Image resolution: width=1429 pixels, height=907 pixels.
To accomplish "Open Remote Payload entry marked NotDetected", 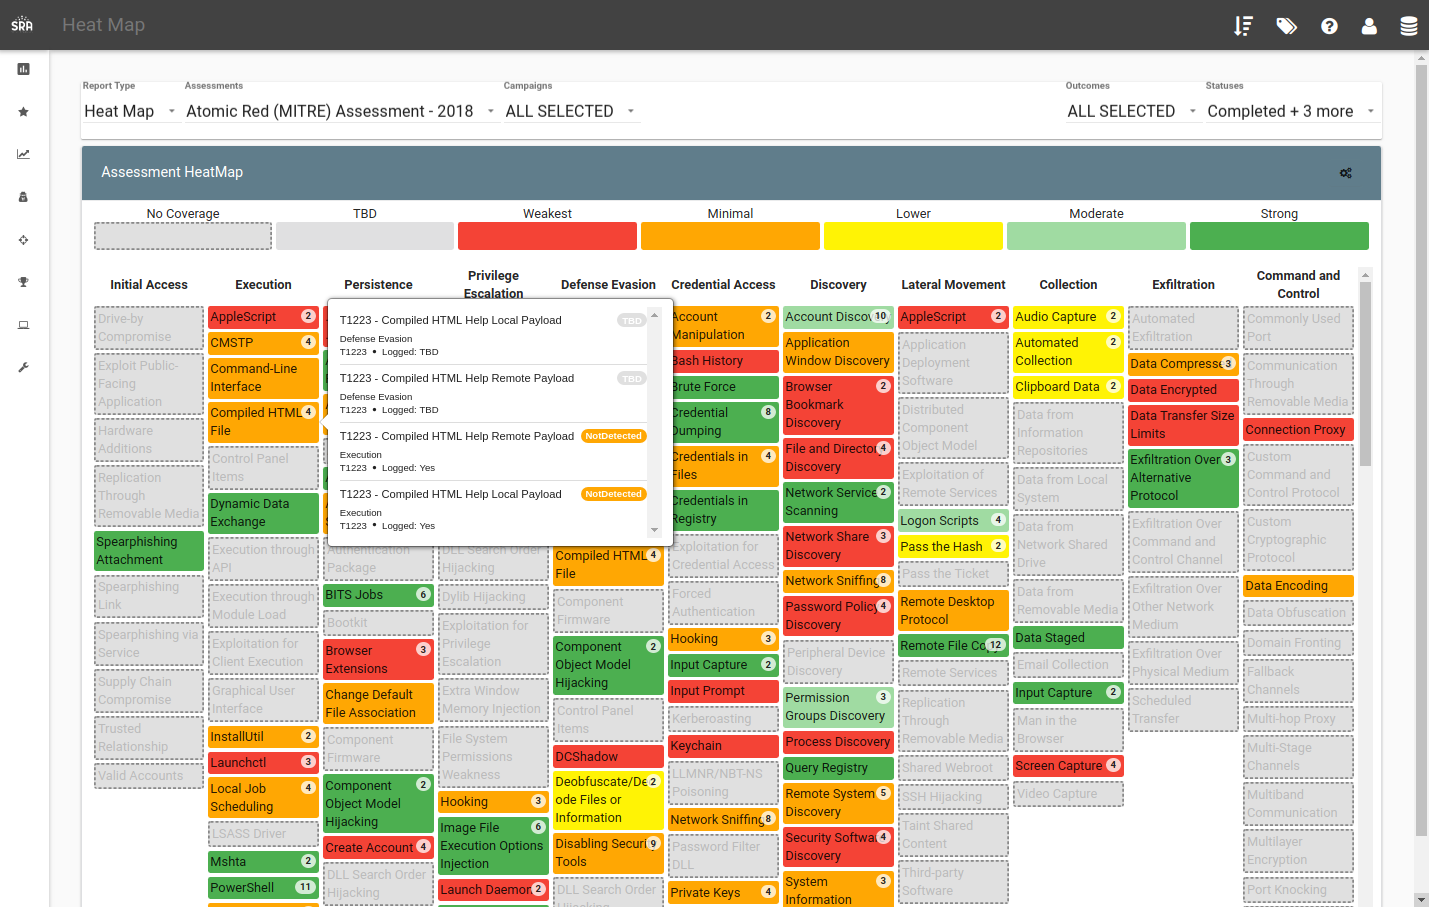I will (x=492, y=451).
